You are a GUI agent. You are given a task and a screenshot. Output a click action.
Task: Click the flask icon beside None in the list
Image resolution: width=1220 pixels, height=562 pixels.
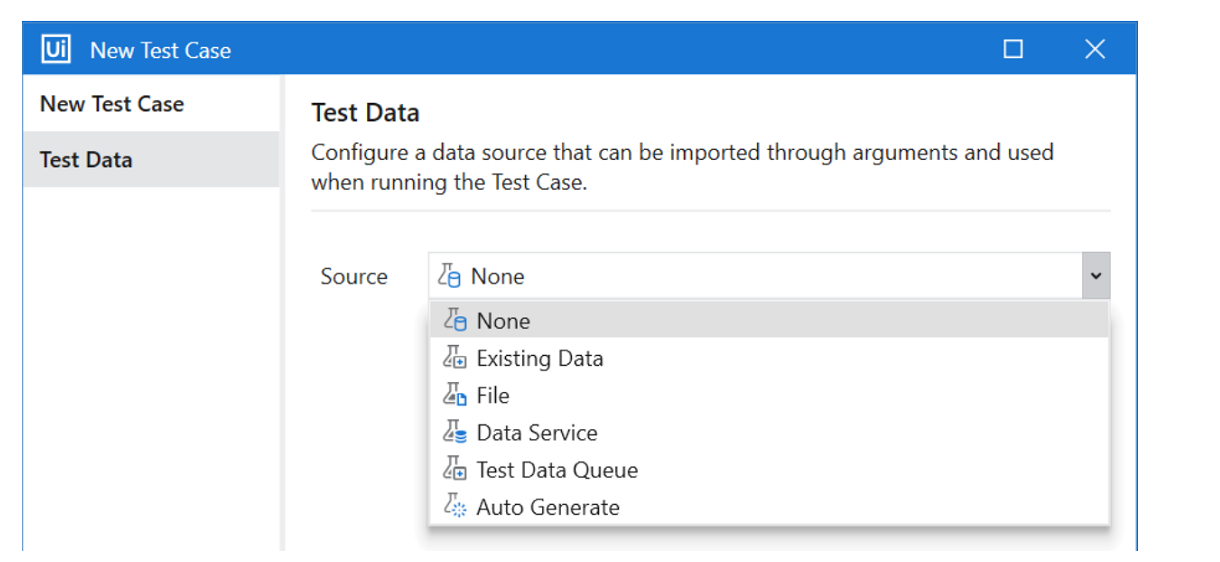[x=454, y=321]
